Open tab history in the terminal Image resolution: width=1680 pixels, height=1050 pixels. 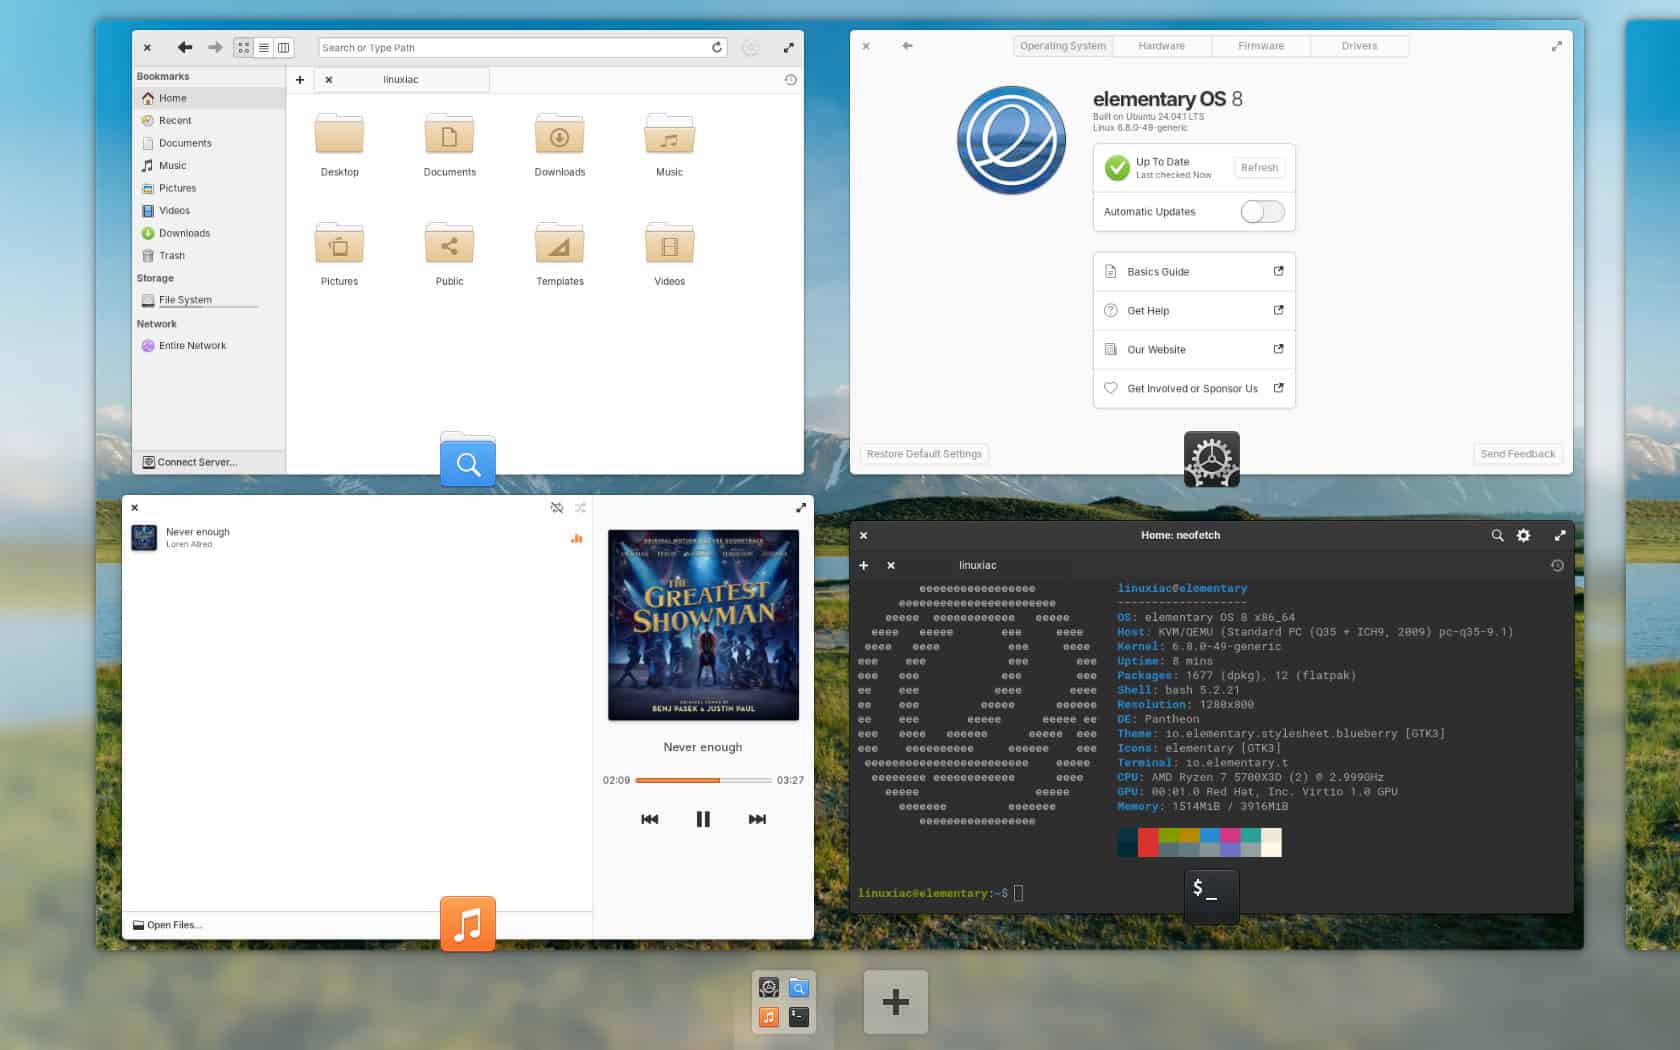(1557, 566)
